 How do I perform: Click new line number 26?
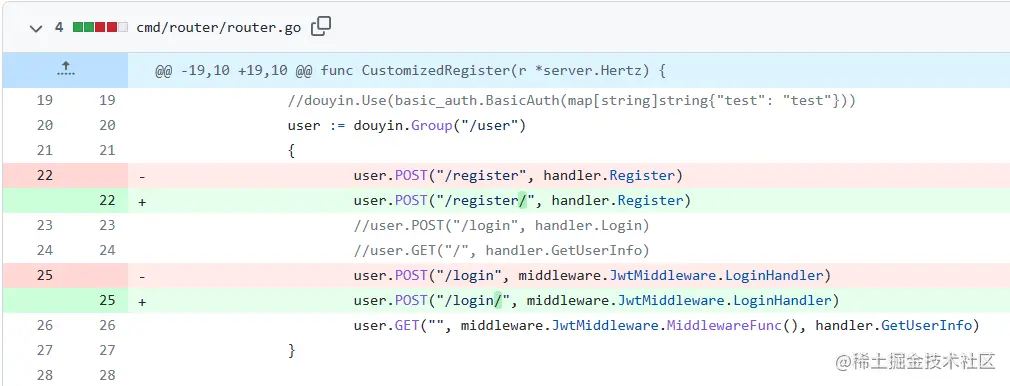107,325
